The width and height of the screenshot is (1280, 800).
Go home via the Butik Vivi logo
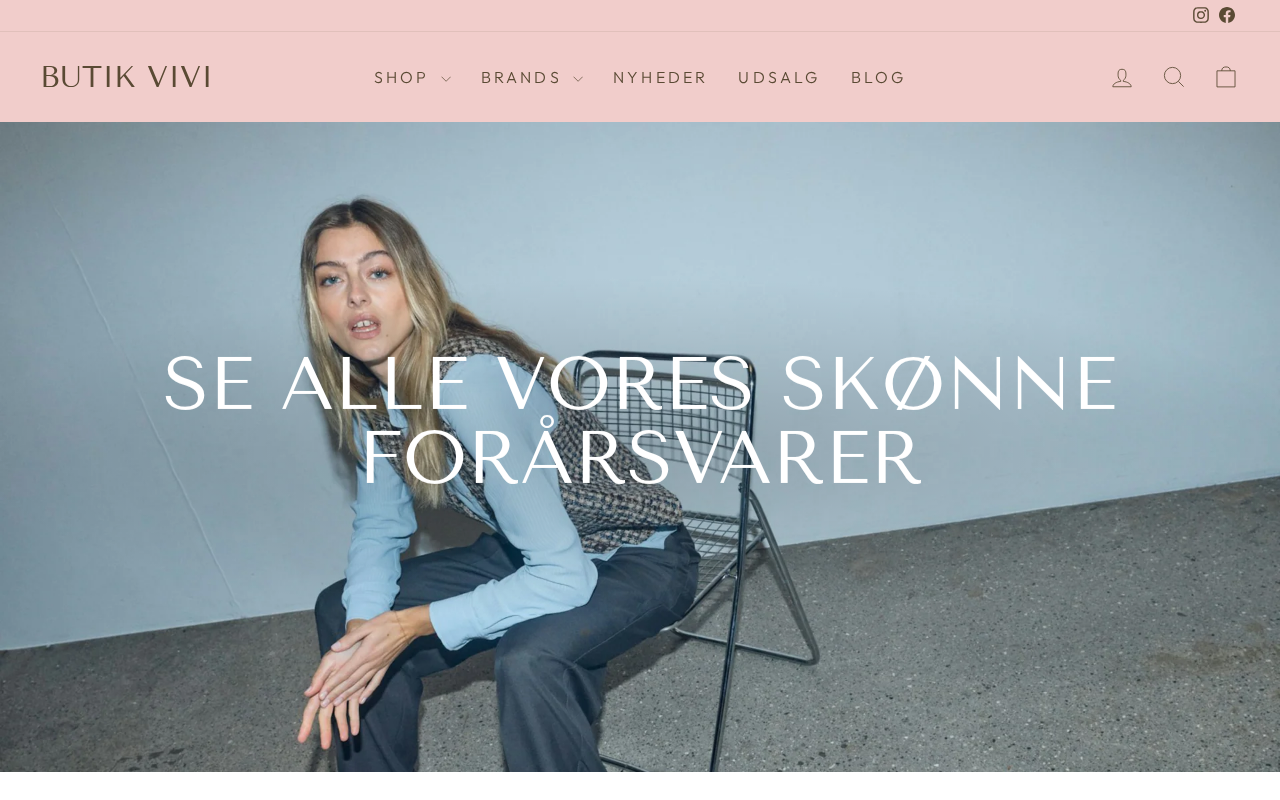coord(126,77)
